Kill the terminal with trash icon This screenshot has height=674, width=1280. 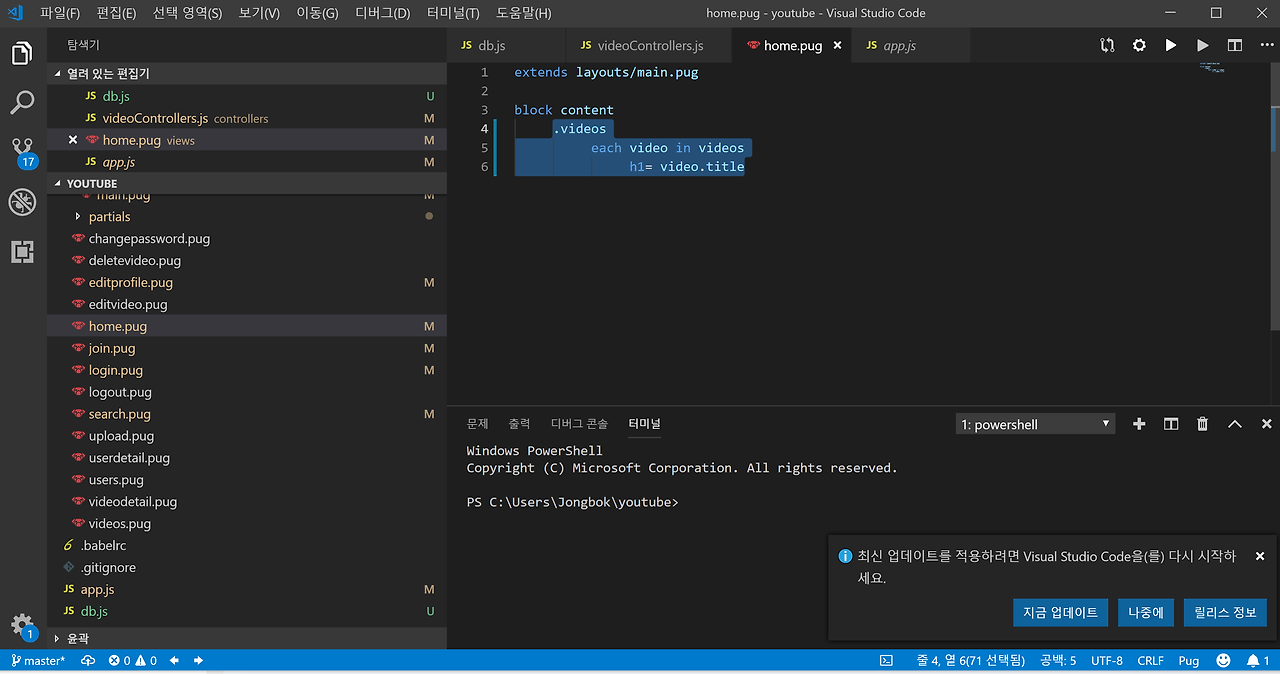1203,424
